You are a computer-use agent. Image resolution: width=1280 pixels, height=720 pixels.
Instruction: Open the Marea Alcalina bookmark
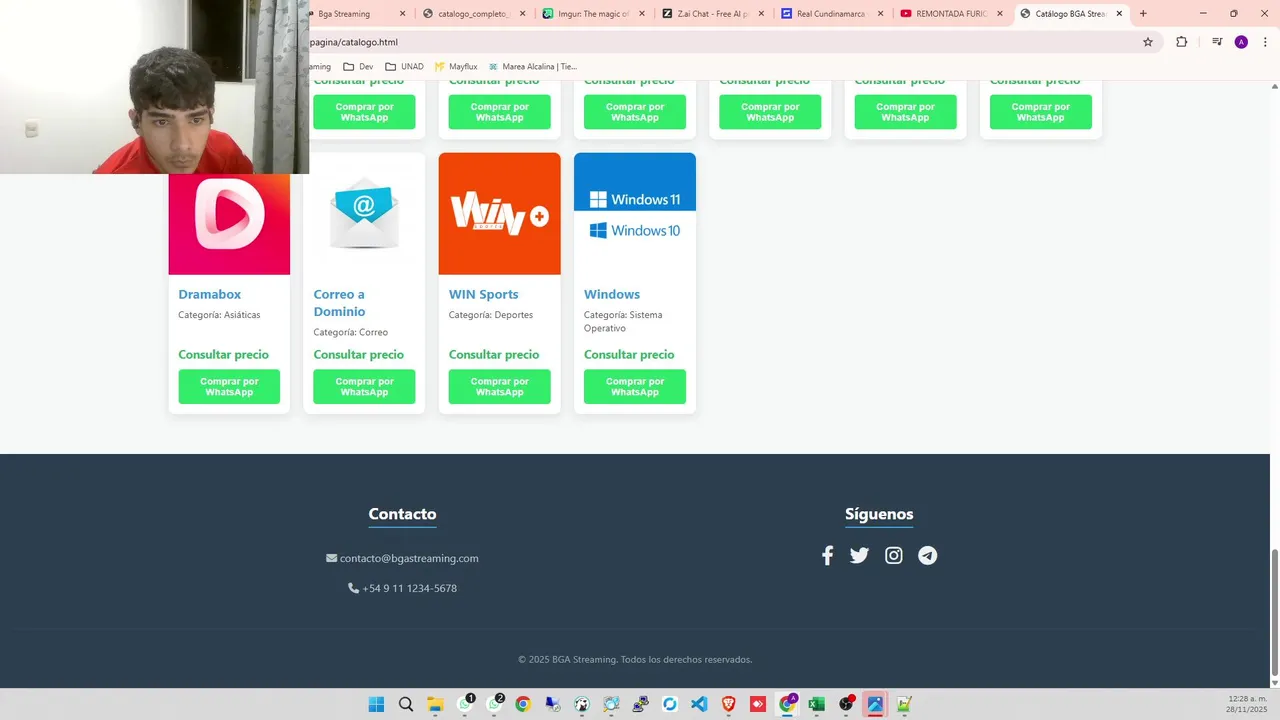point(533,67)
